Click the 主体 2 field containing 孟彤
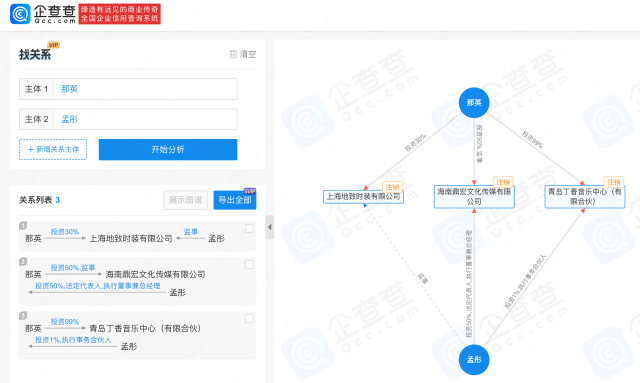640x383 pixels. tap(128, 119)
